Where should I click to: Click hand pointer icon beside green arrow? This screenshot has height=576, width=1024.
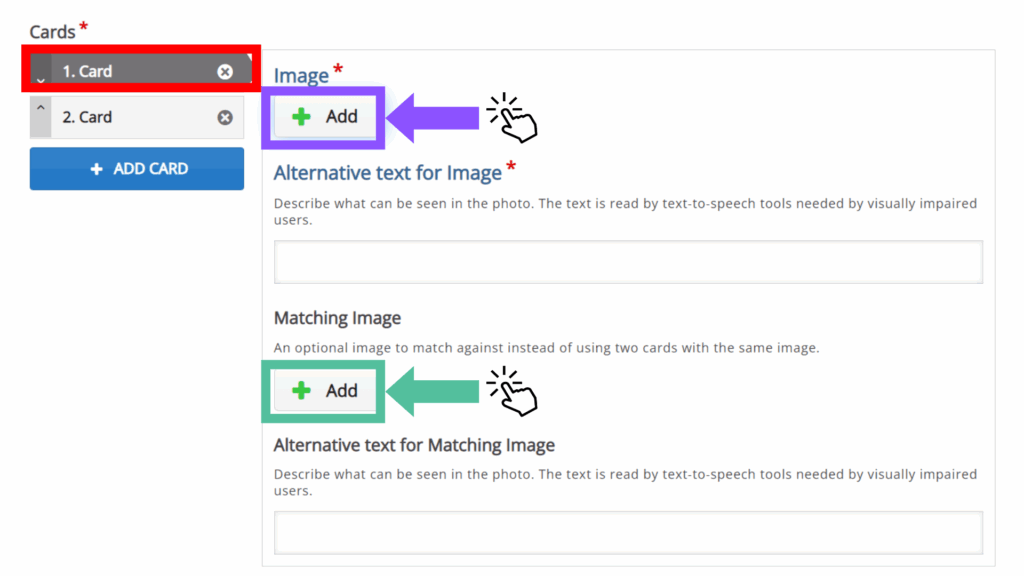514,391
